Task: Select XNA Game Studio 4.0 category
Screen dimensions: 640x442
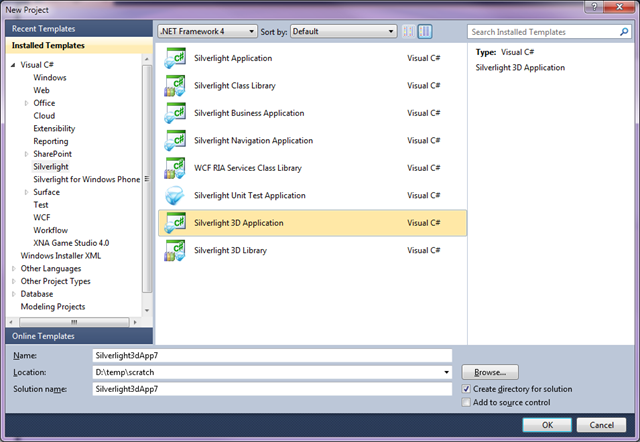Action: (x=71, y=243)
